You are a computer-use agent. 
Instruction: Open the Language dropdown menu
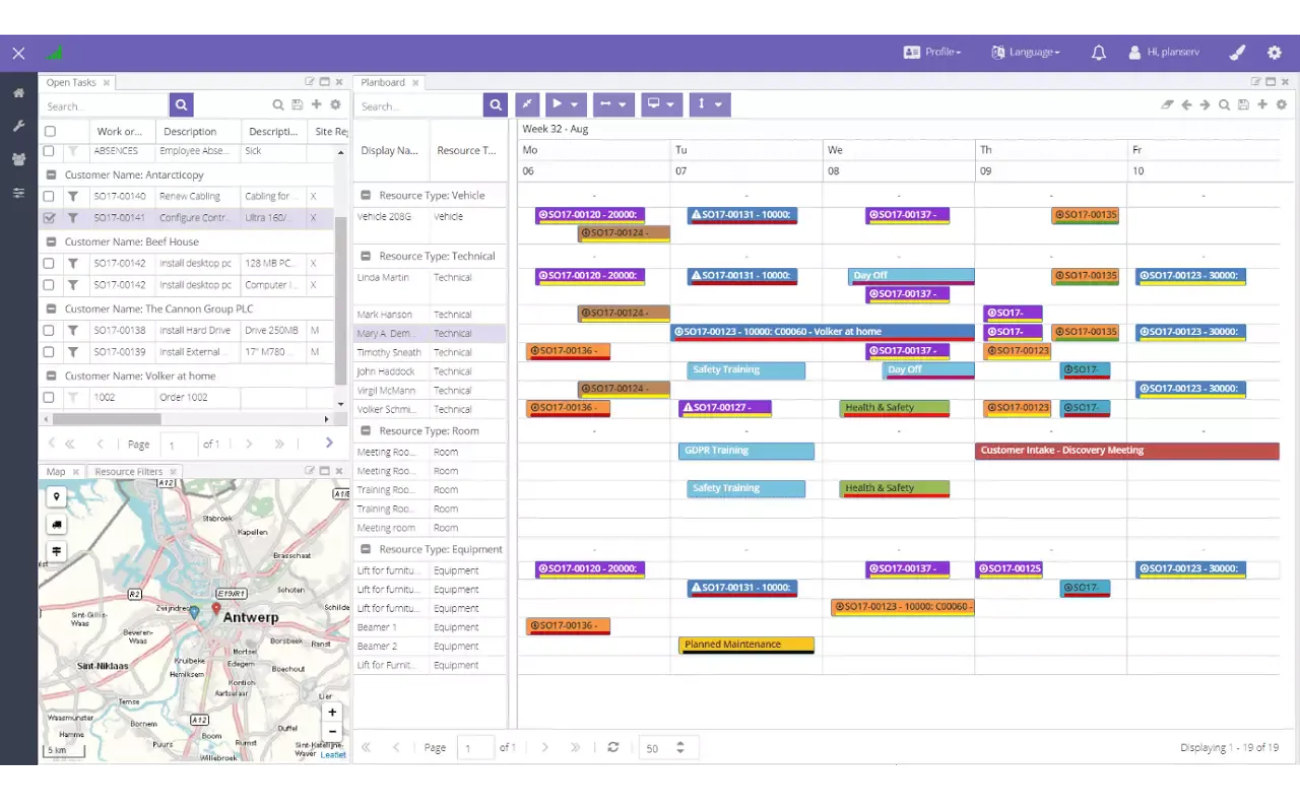click(x=1025, y=53)
